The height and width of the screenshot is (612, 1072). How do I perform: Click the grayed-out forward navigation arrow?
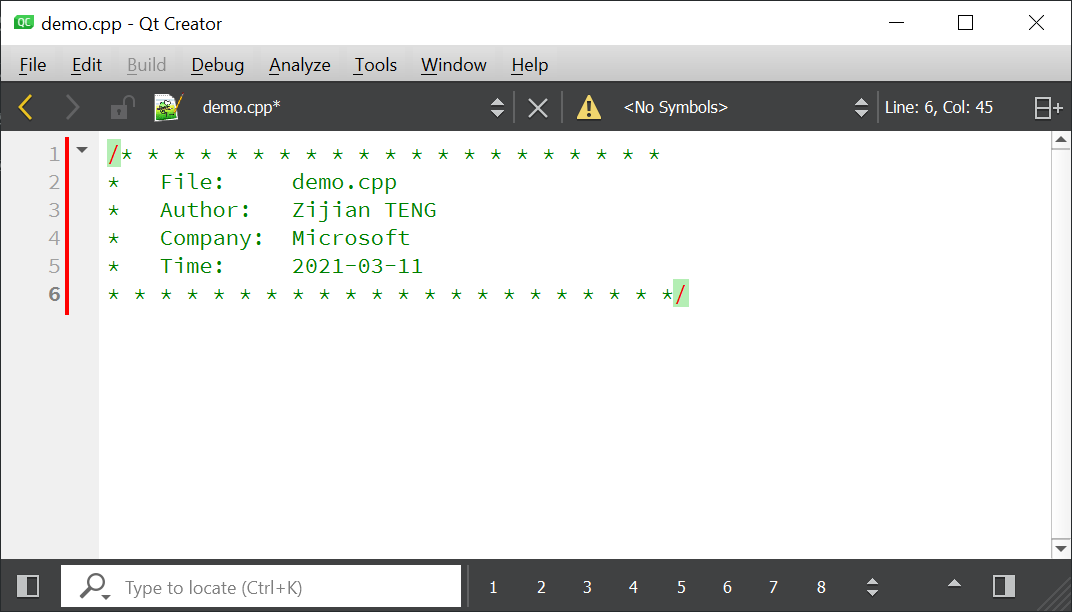coord(72,107)
